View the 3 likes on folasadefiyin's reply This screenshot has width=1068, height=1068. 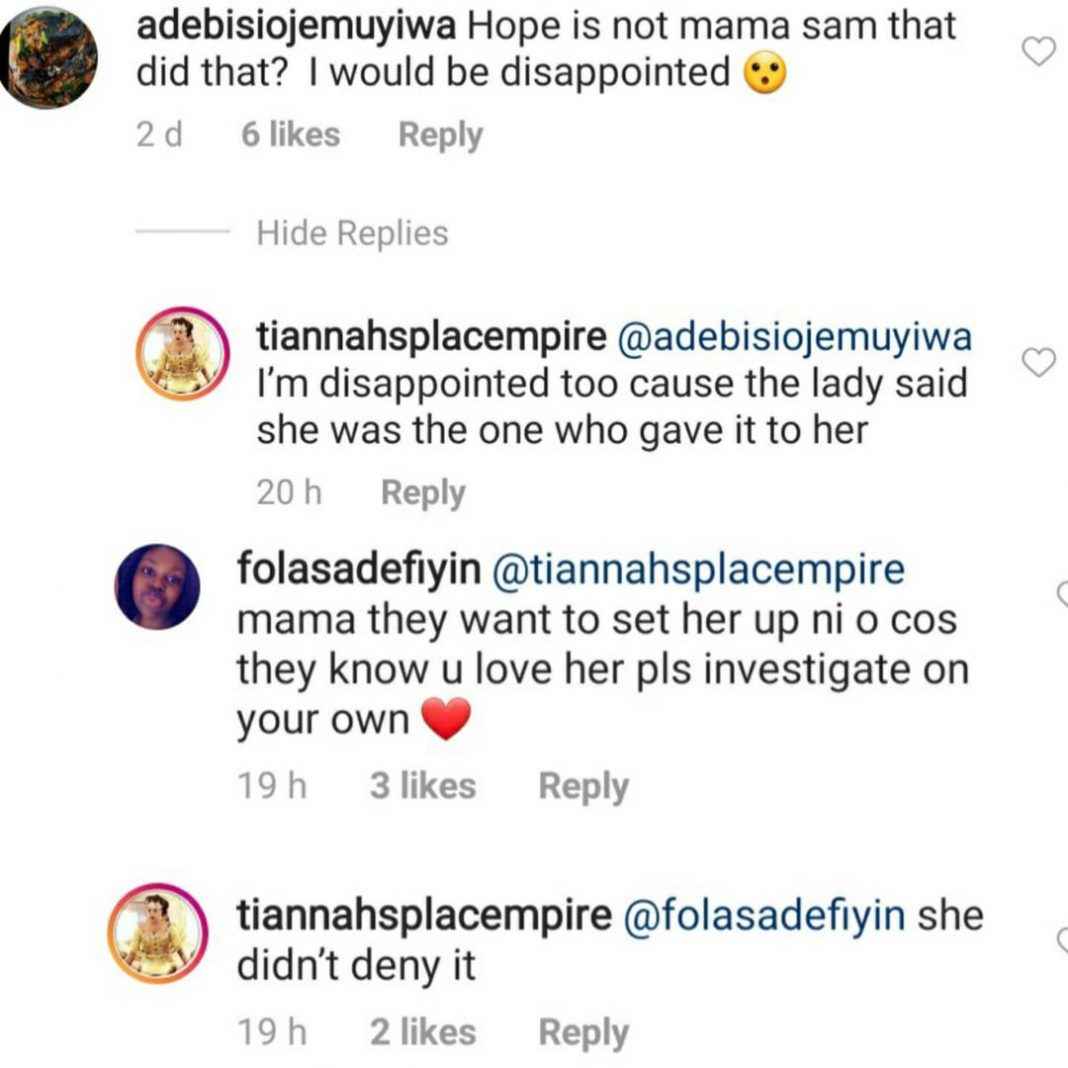422,787
